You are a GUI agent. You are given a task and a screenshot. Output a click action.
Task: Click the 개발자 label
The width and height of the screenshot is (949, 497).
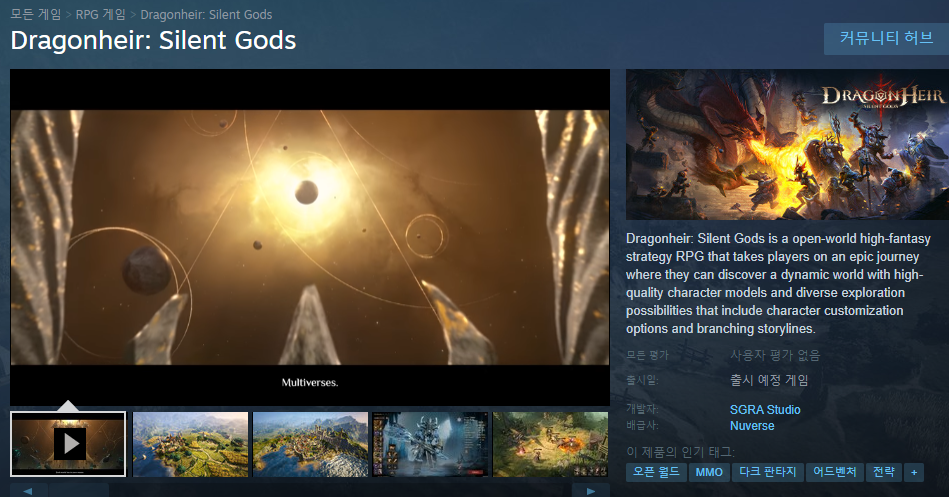(x=642, y=410)
